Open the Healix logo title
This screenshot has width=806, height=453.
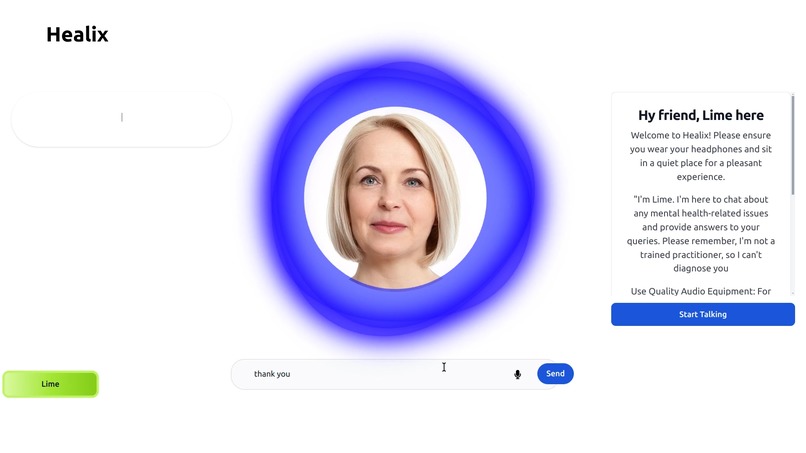click(78, 34)
